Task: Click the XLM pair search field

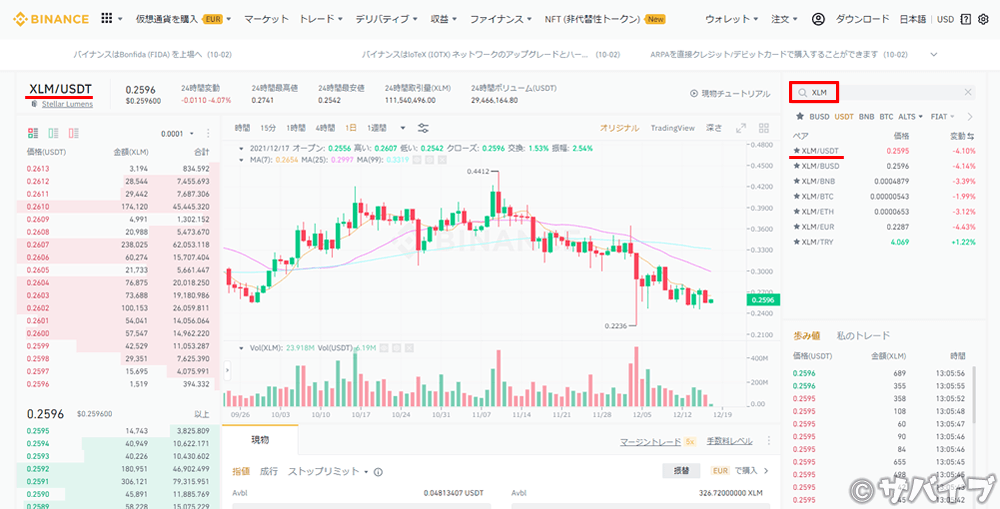Action: point(883,92)
